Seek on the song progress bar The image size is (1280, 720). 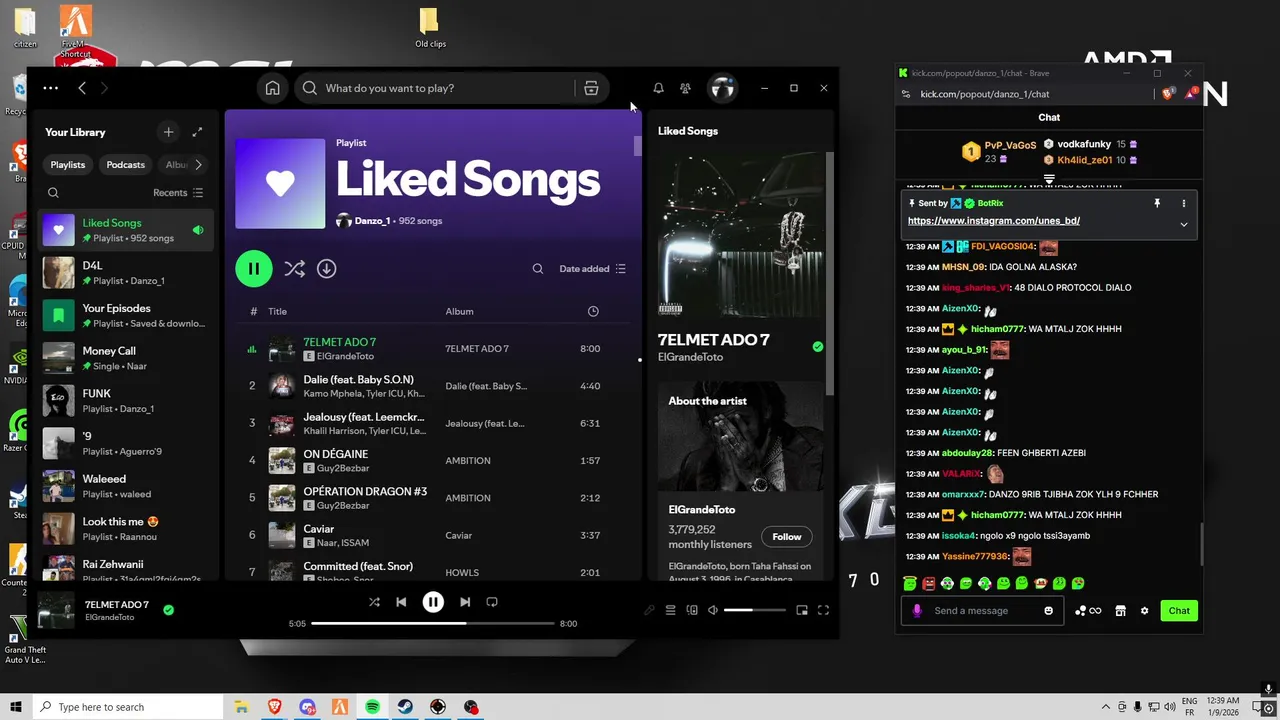click(x=433, y=623)
